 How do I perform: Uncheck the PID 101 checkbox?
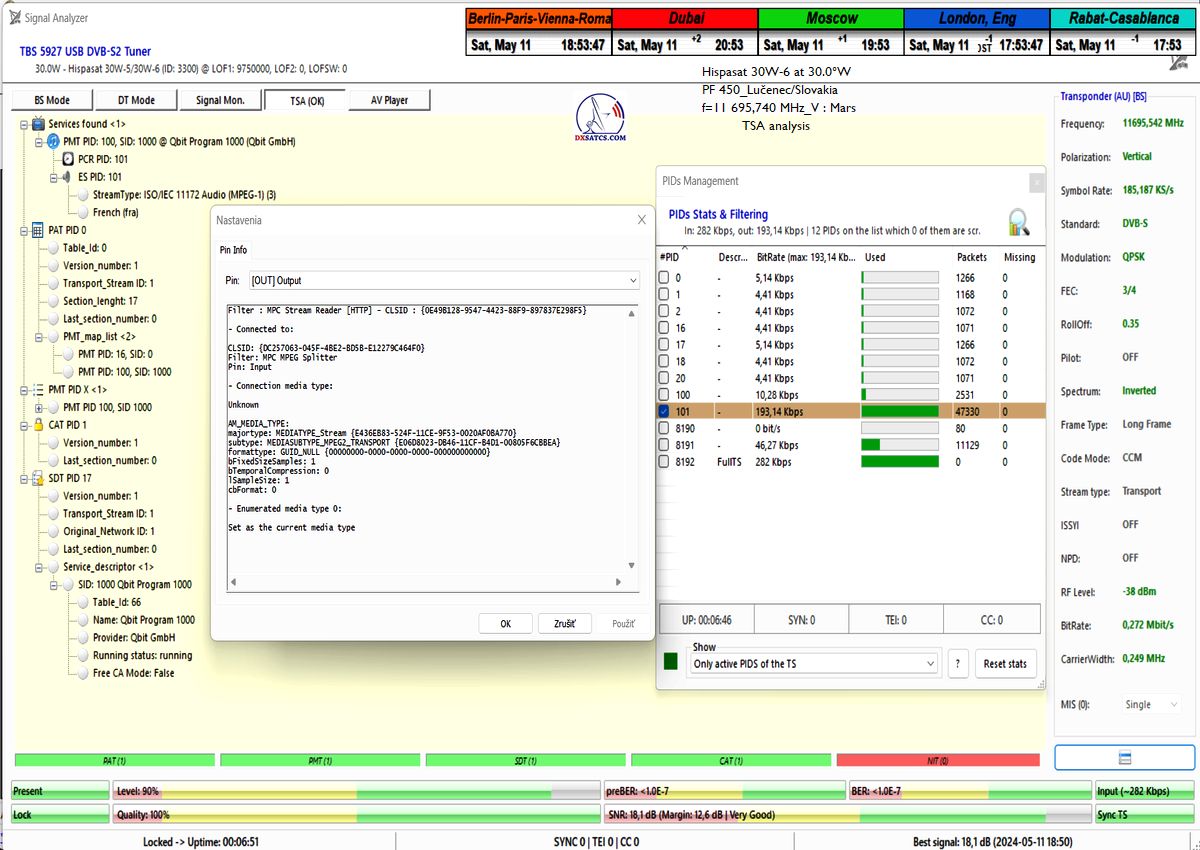[664, 411]
